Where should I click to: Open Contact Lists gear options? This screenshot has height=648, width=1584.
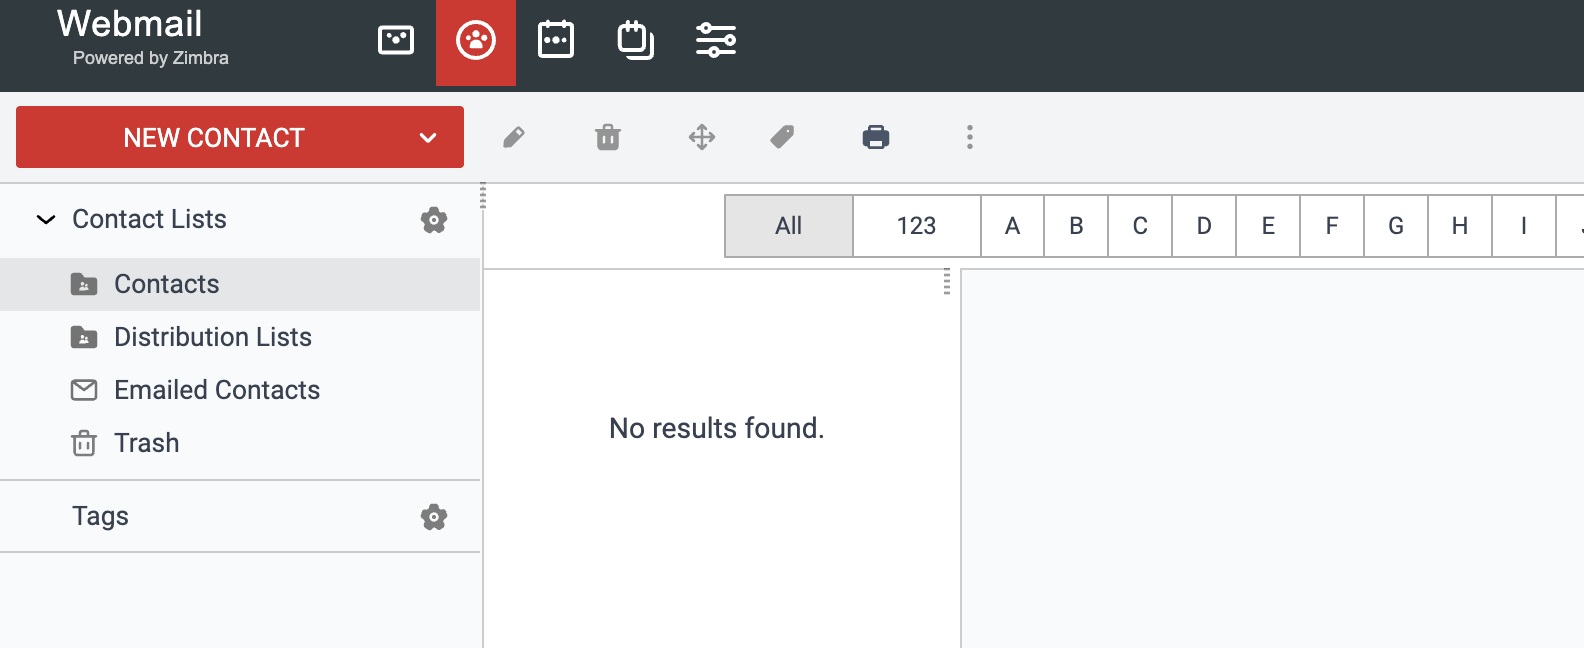pyautogui.click(x=434, y=220)
